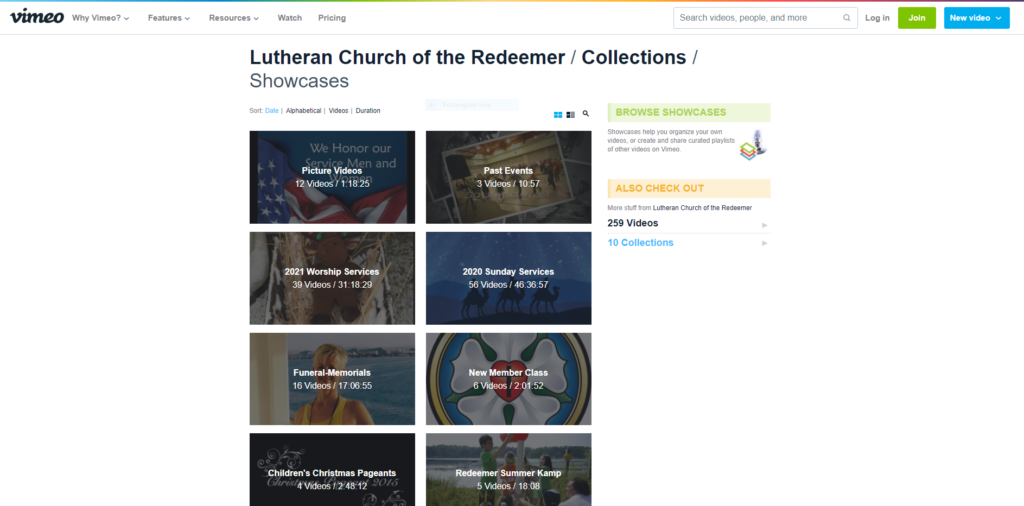Switch to detail list view icon

(571, 115)
